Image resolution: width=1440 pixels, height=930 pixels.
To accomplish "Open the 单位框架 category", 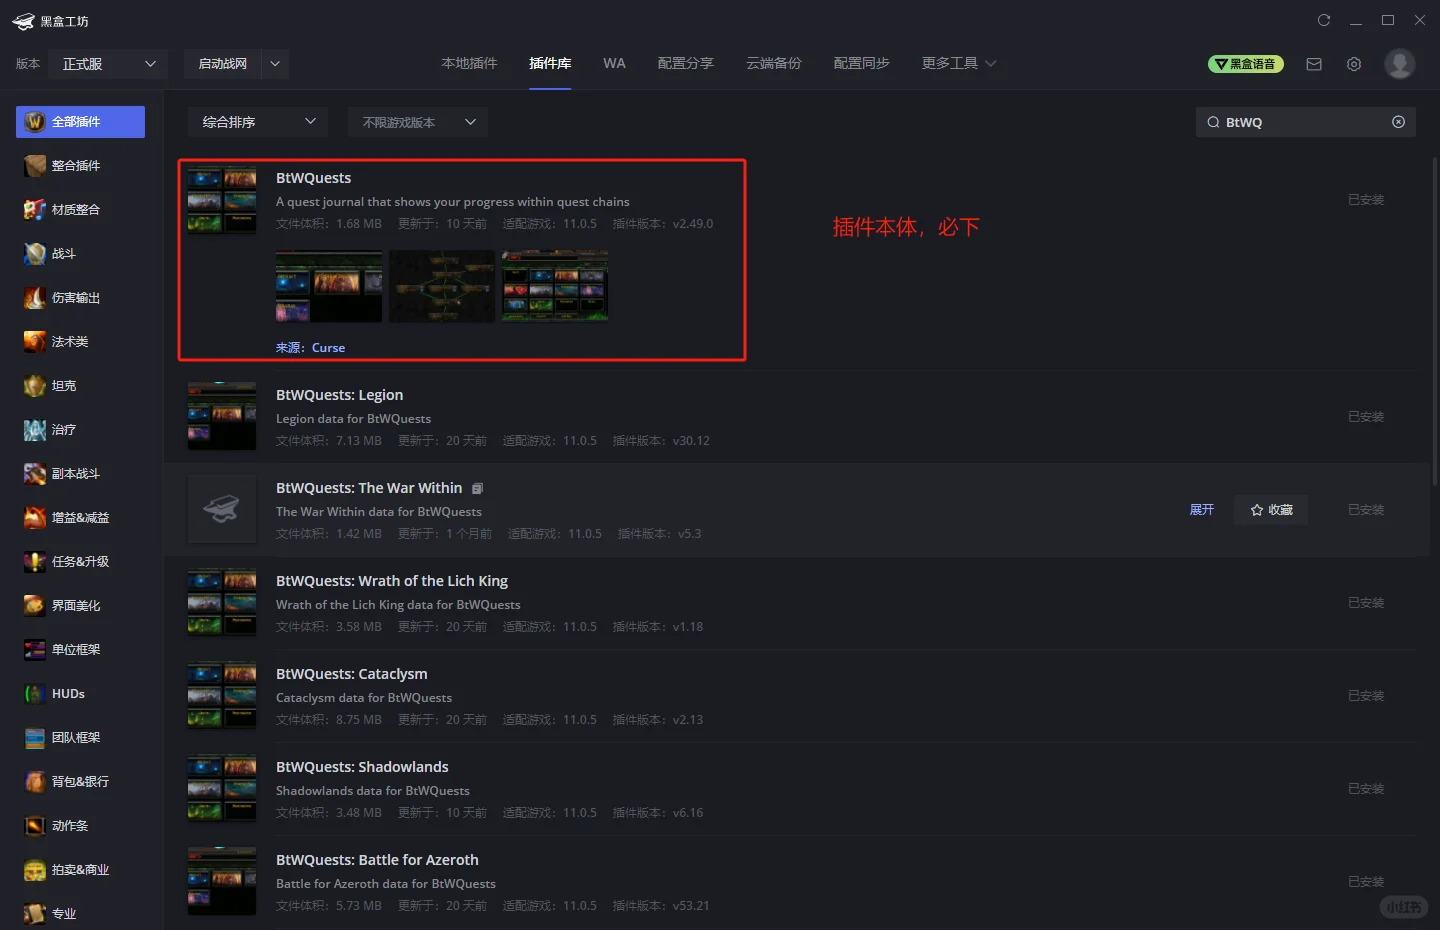I will coord(80,650).
